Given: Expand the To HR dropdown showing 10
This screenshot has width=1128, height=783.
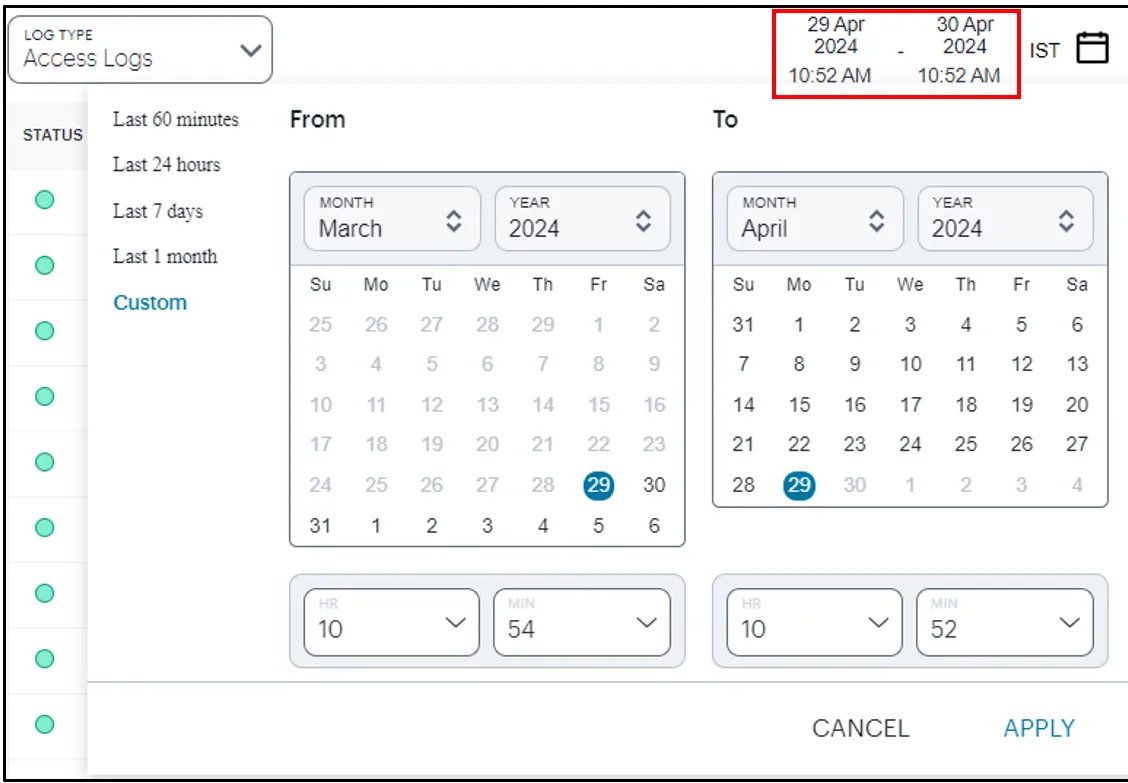Looking at the screenshot, I should coord(814,623).
